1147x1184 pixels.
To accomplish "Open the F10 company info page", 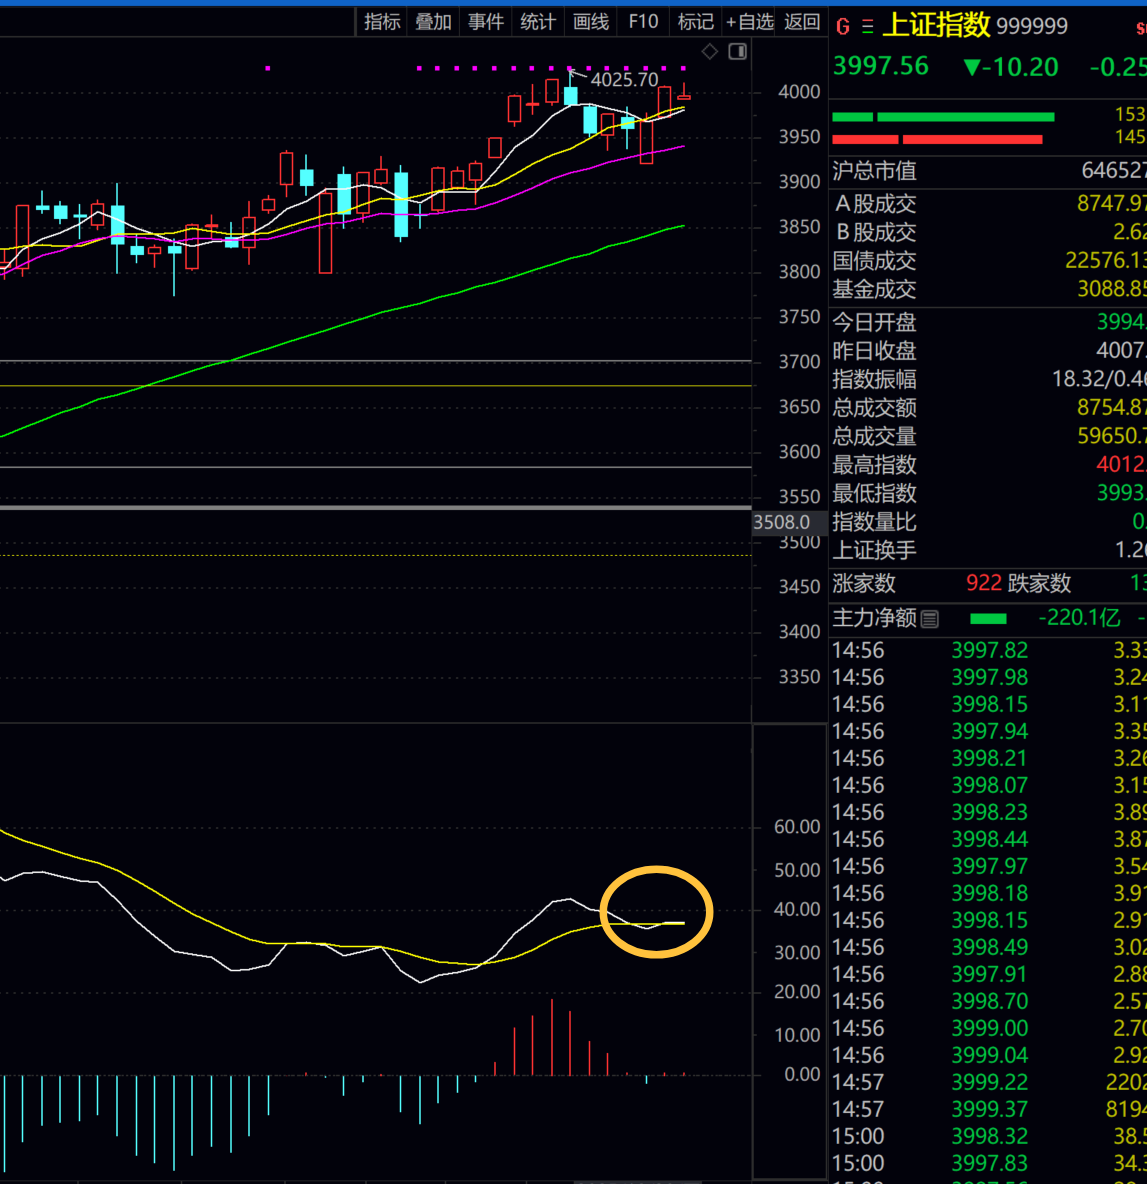I will coord(643,21).
